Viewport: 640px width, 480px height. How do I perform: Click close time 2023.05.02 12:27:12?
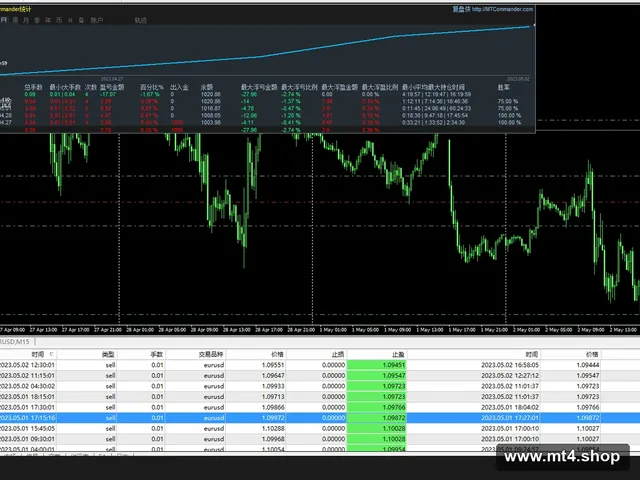pyautogui.click(x=510, y=376)
